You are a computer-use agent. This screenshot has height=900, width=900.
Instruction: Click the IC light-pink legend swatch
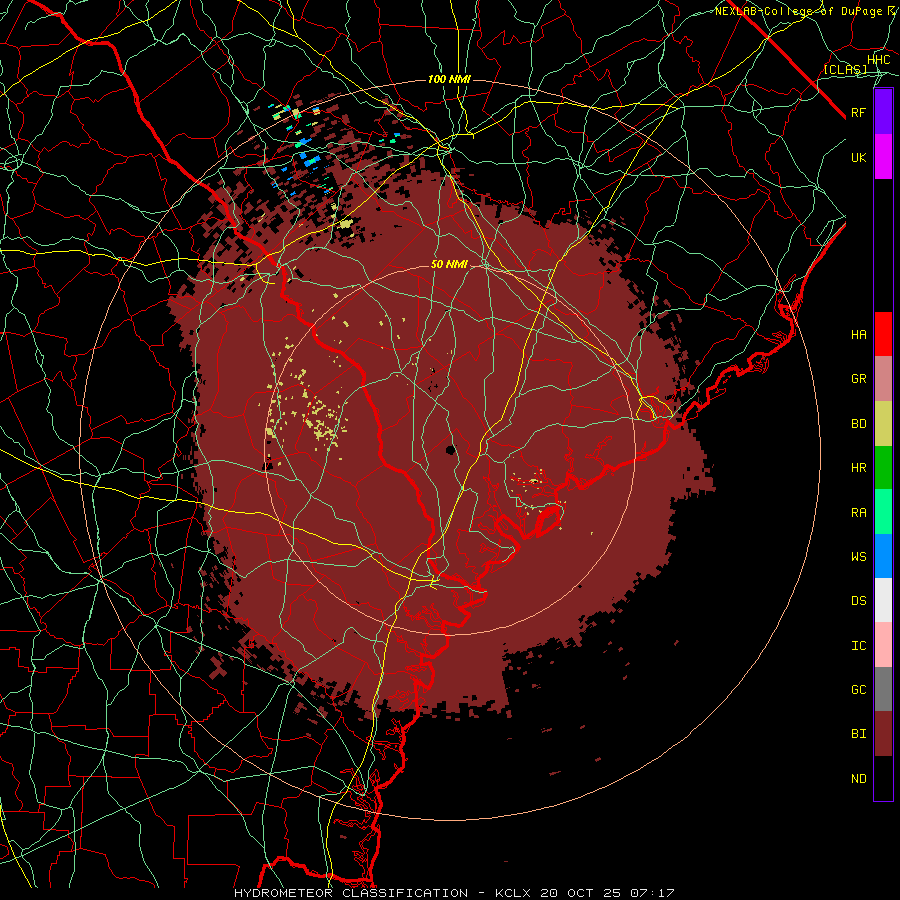pos(883,645)
